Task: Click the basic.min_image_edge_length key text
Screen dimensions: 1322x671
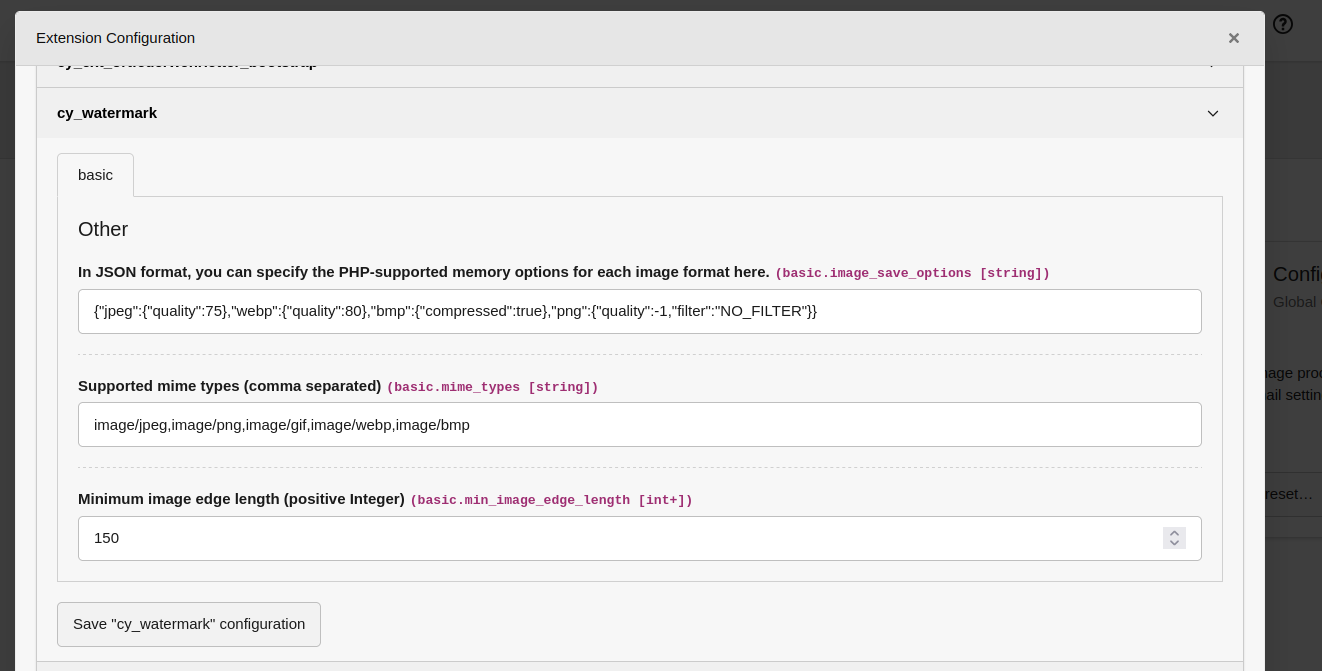Action: pos(551,500)
